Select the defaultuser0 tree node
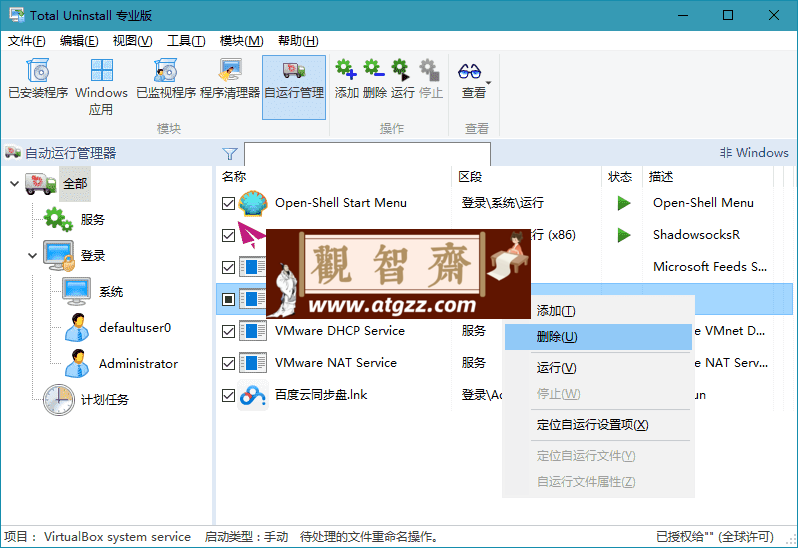The height and width of the screenshot is (548, 798). [x=135, y=328]
